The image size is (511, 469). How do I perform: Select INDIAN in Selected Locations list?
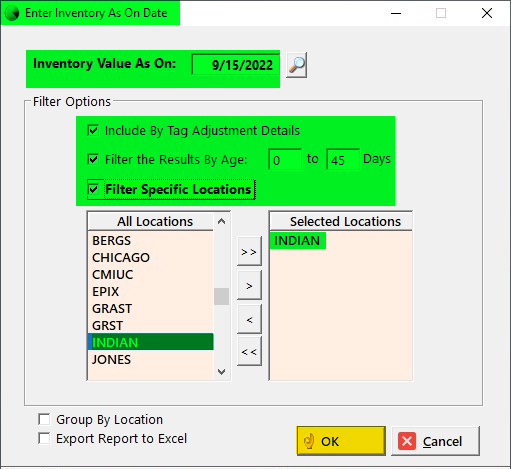(297, 240)
